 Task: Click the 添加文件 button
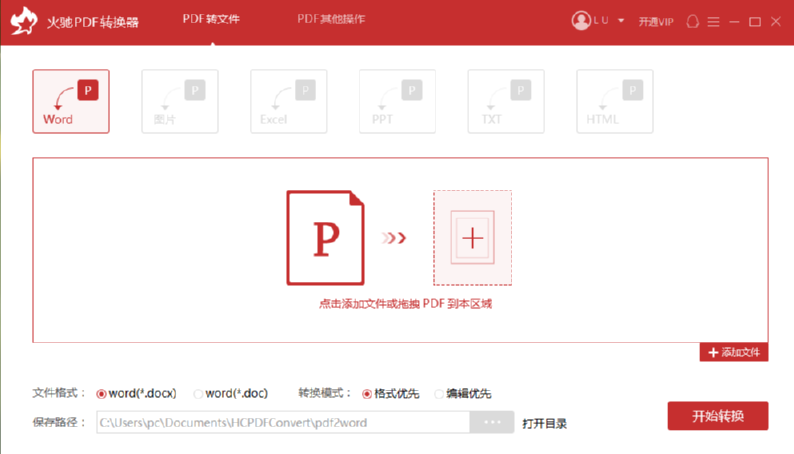734,352
